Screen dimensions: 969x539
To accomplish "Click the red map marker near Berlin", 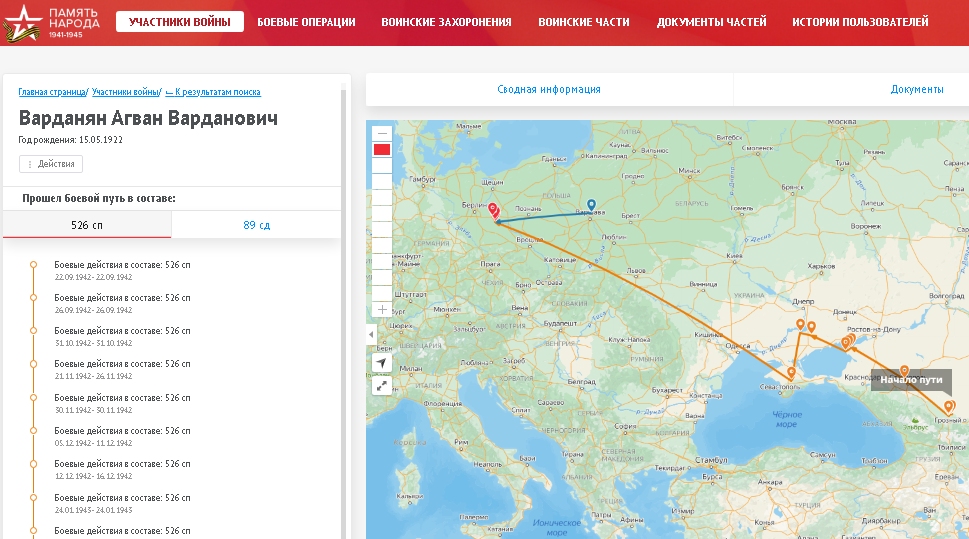I will (x=492, y=211).
